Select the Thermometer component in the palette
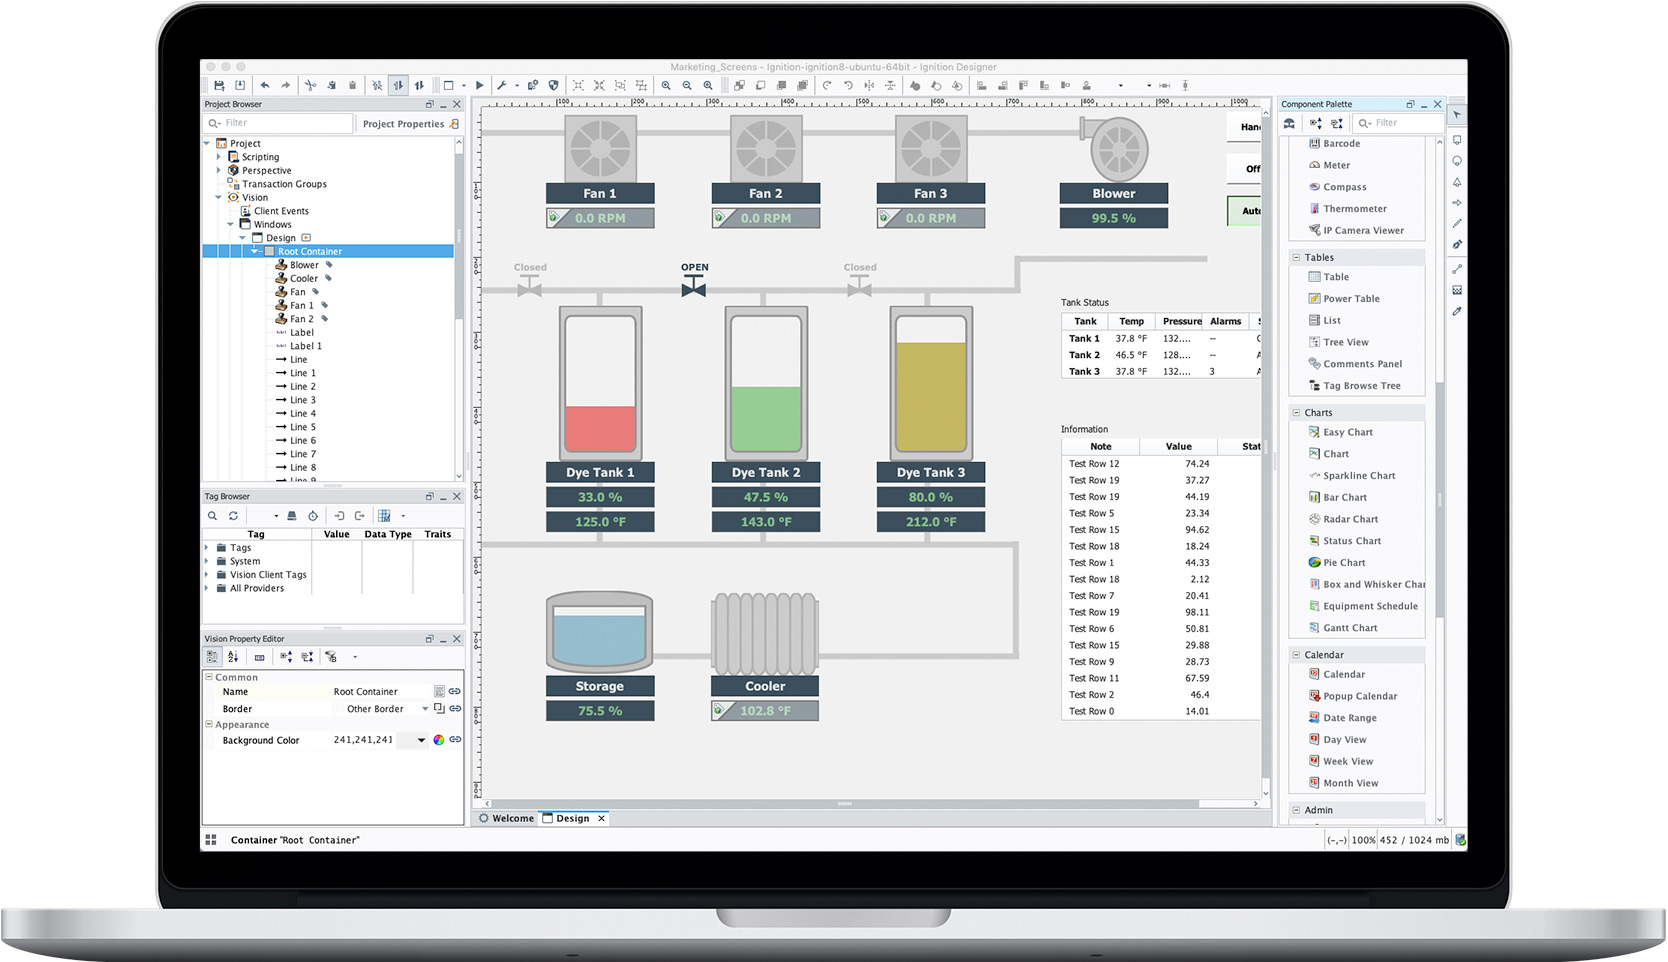The height and width of the screenshot is (962, 1668). pyautogui.click(x=1353, y=208)
